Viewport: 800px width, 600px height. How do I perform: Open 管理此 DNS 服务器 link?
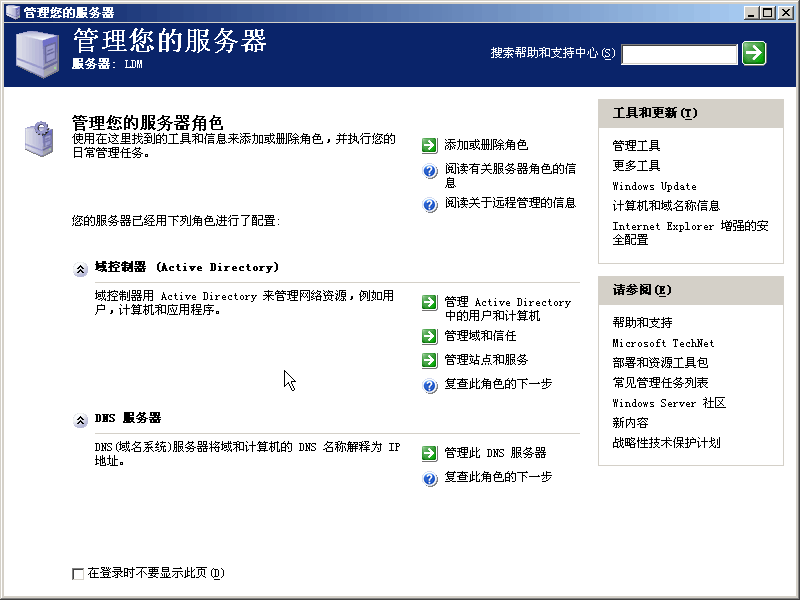coord(495,453)
